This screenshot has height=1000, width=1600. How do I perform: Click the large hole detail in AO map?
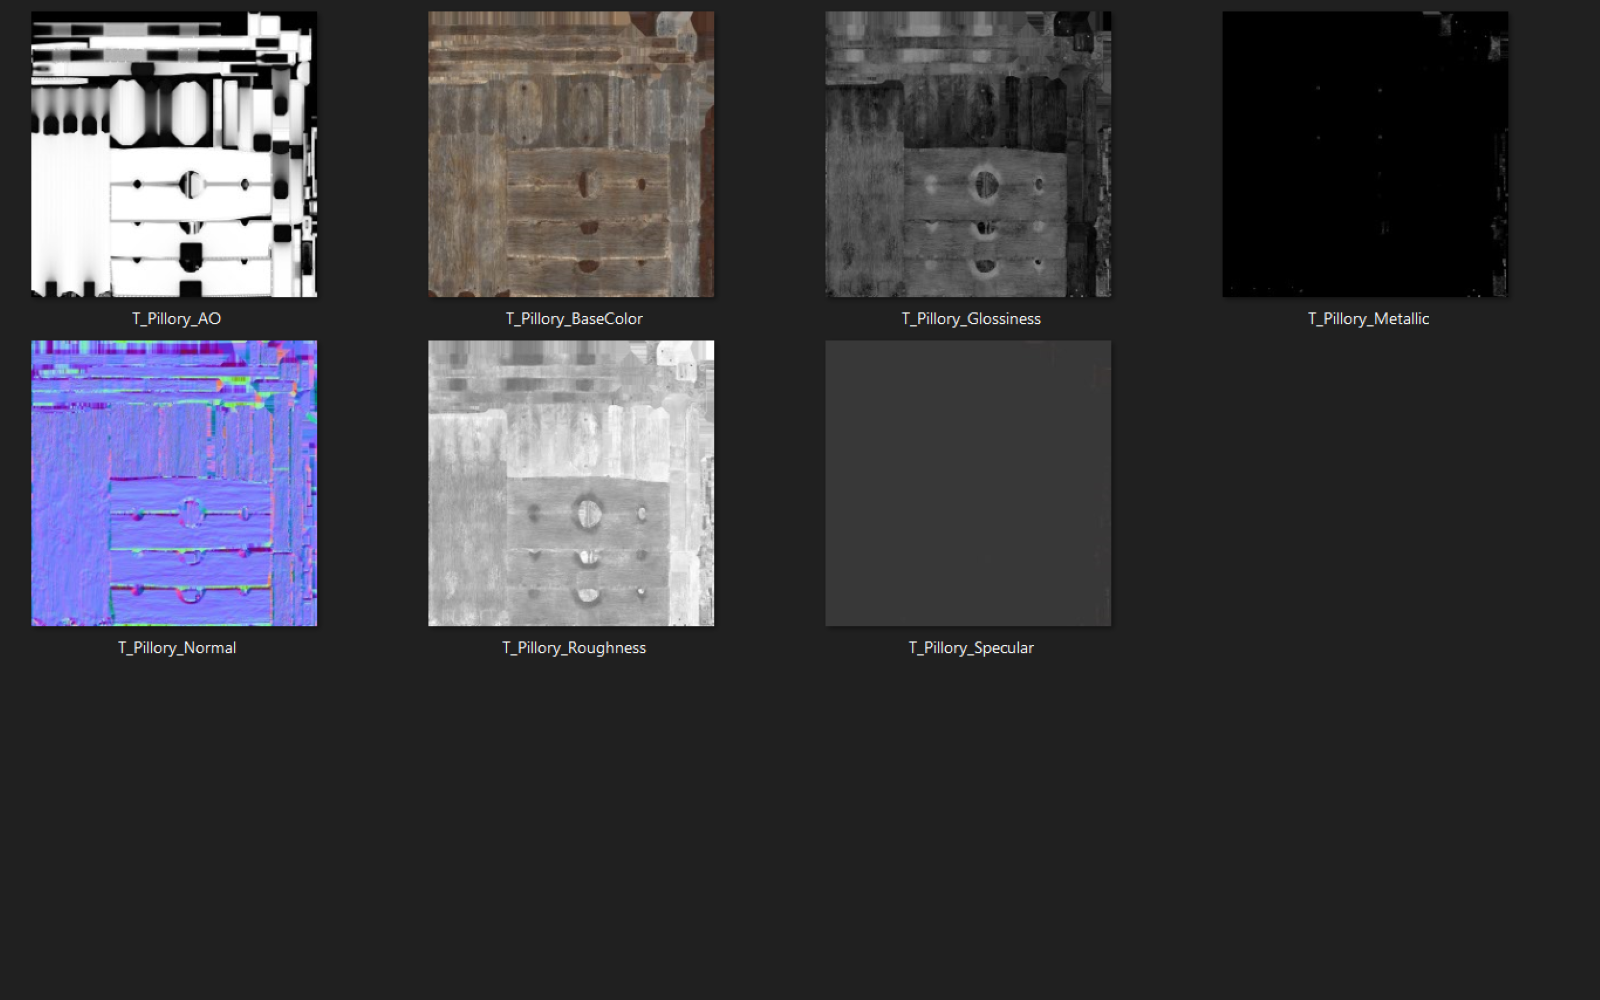(x=191, y=184)
